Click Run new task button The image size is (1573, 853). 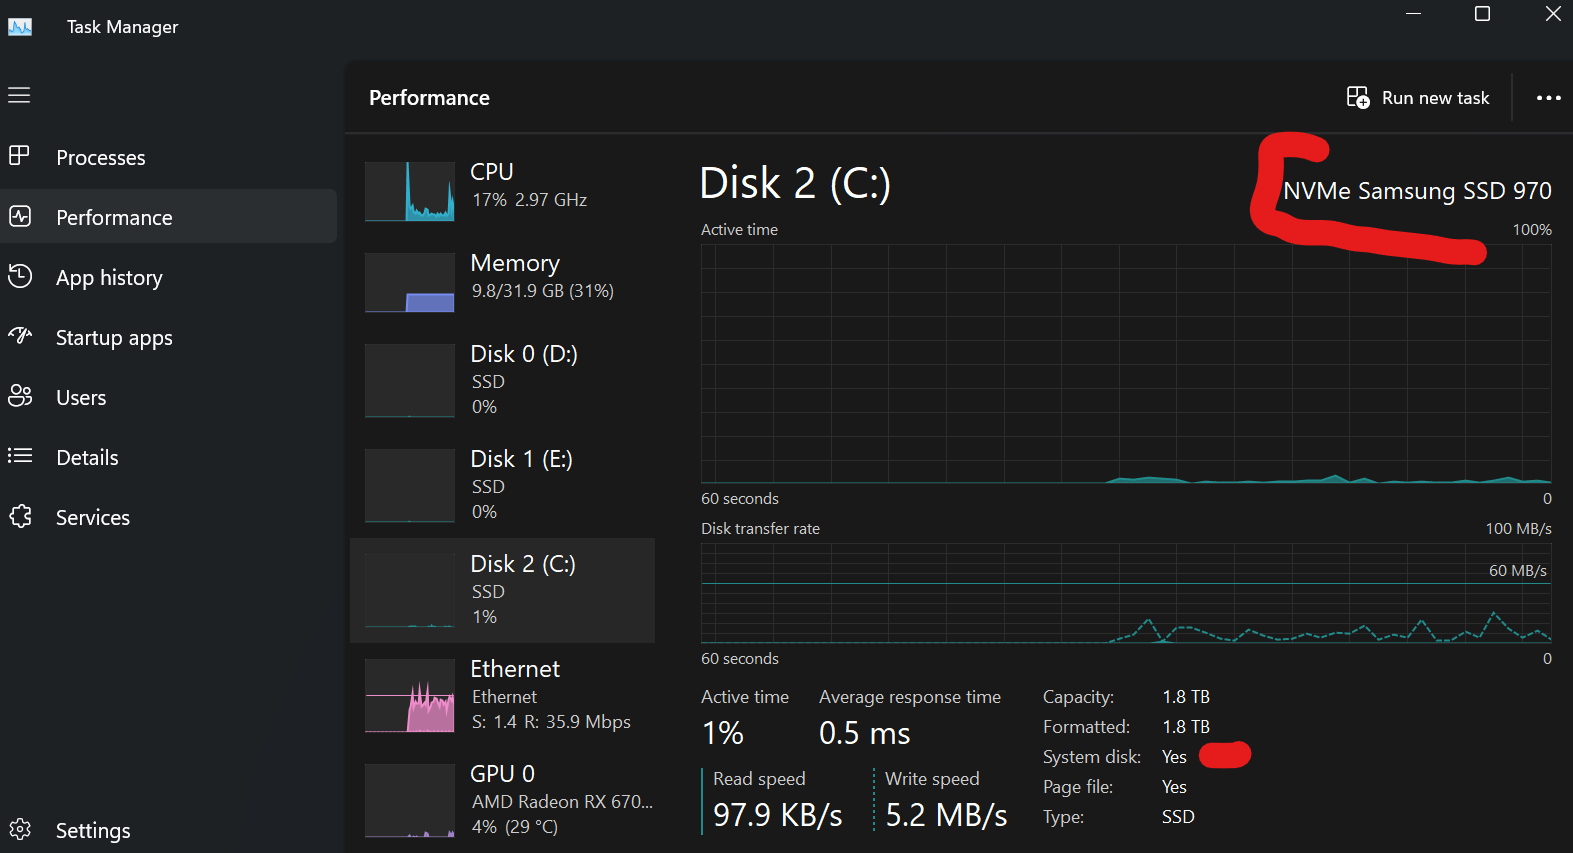[1418, 98]
